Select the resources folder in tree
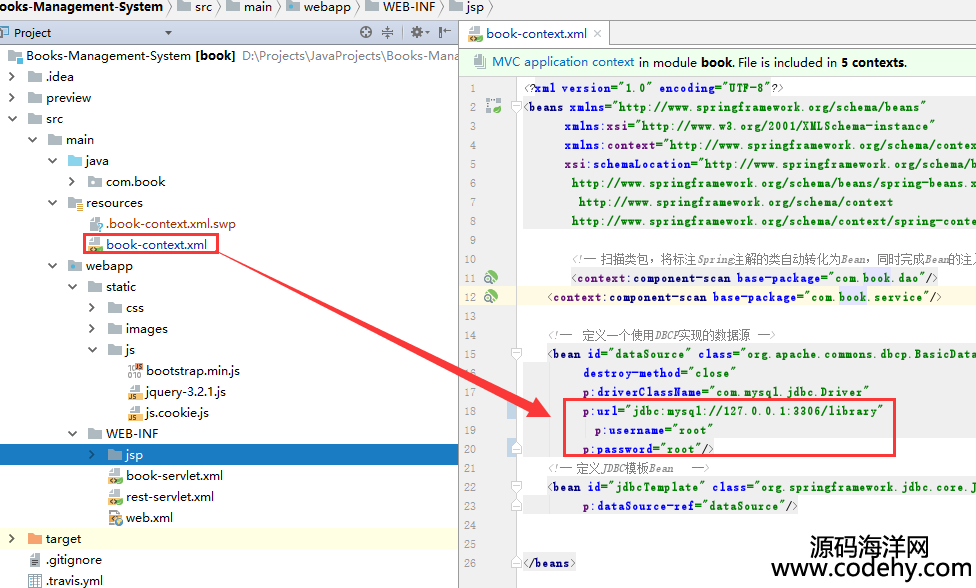The image size is (976, 588). click(x=105, y=203)
